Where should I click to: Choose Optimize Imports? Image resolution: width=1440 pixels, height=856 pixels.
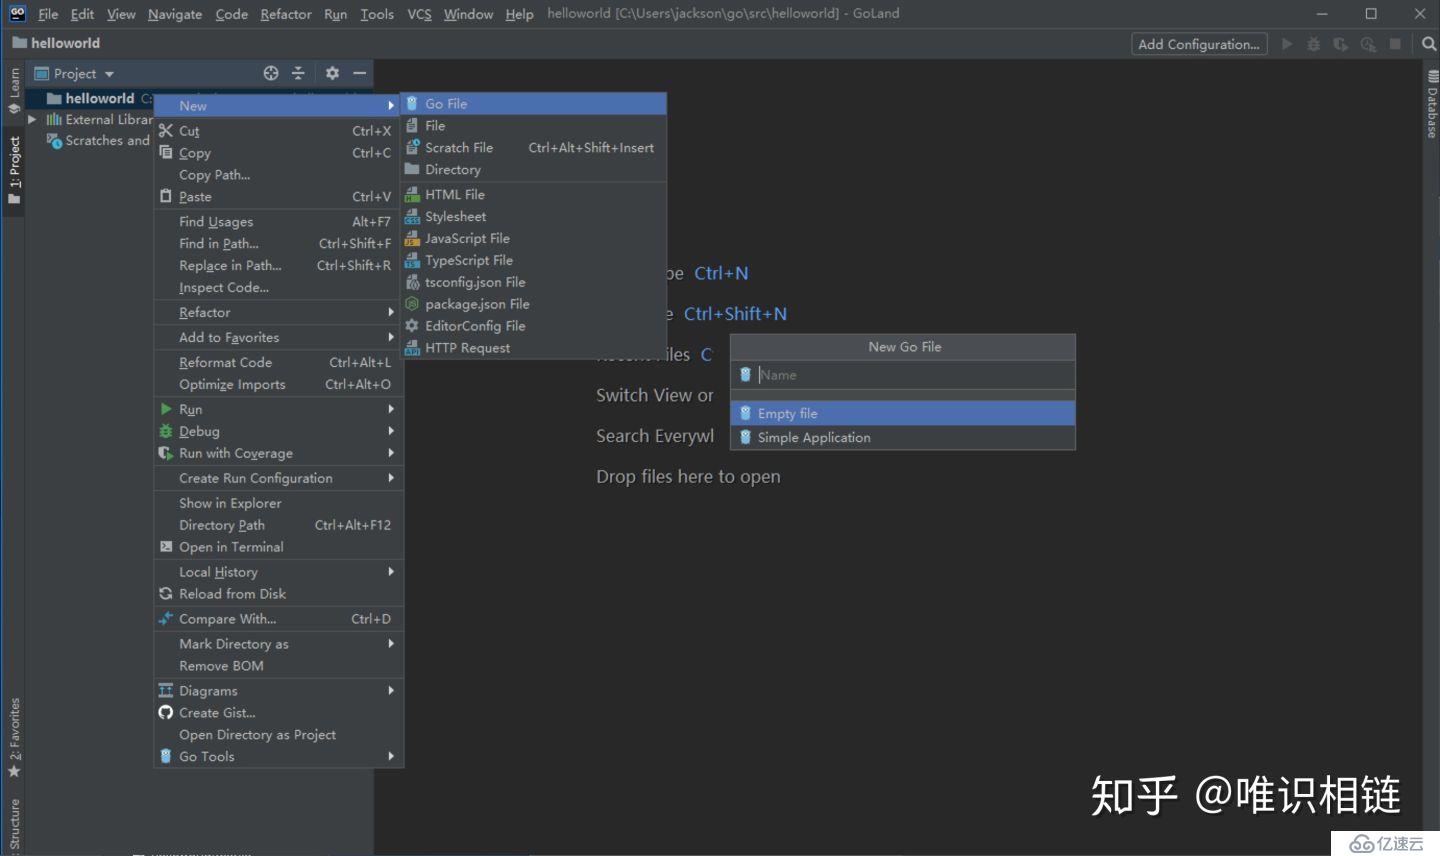[x=279, y=384]
